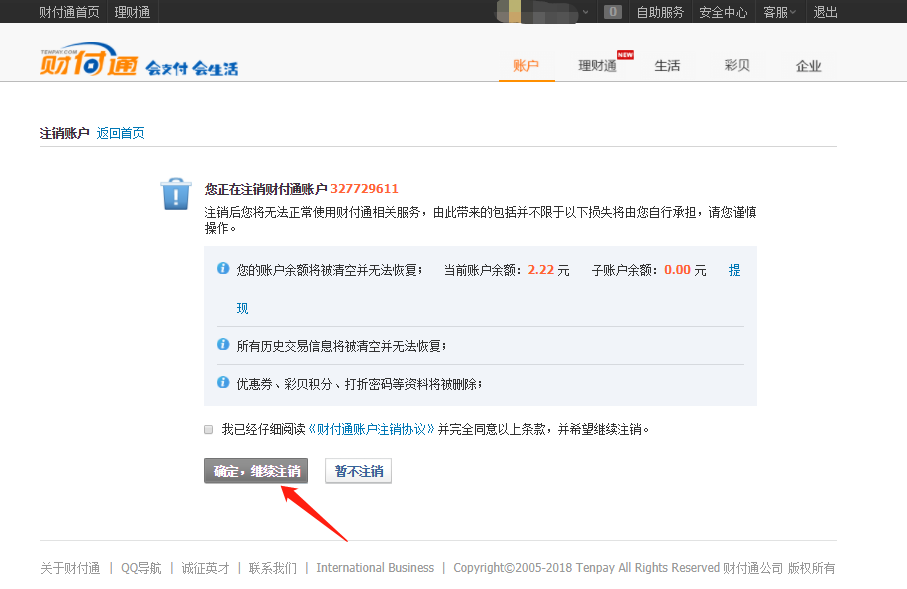The height and width of the screenshot is (589, 907).
Task: Open the 企业 tab
Action: tap(809, 65)
